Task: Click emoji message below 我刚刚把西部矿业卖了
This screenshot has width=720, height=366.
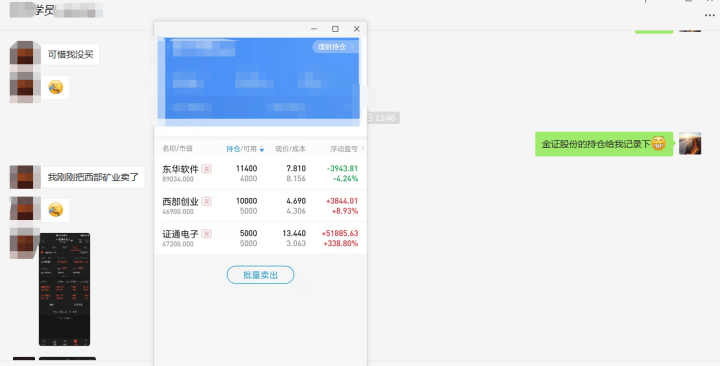Action: tap(56, 210)
